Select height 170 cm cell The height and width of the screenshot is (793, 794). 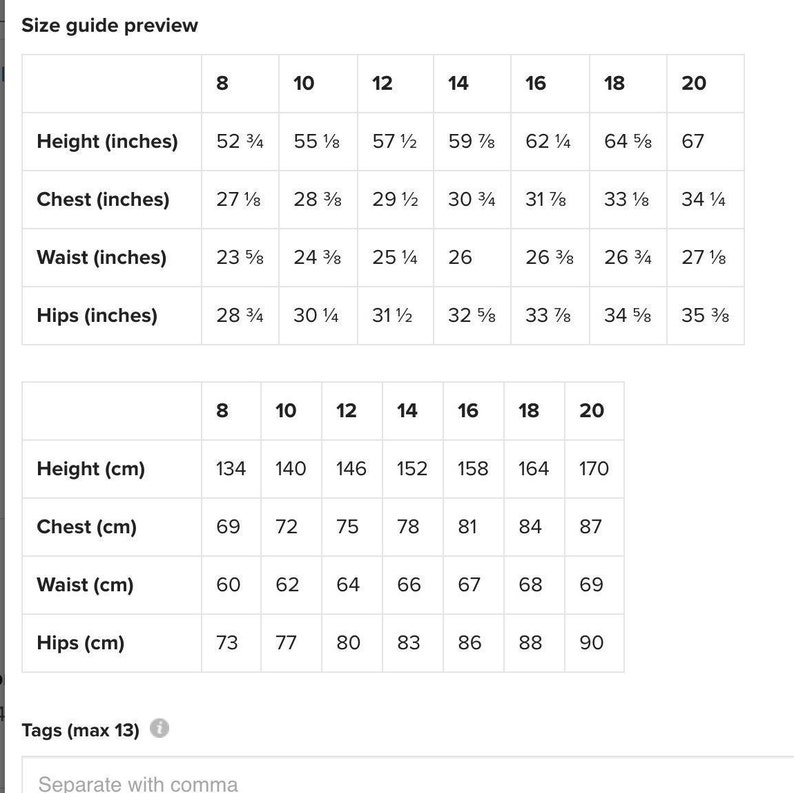click(x=593, y=469)
